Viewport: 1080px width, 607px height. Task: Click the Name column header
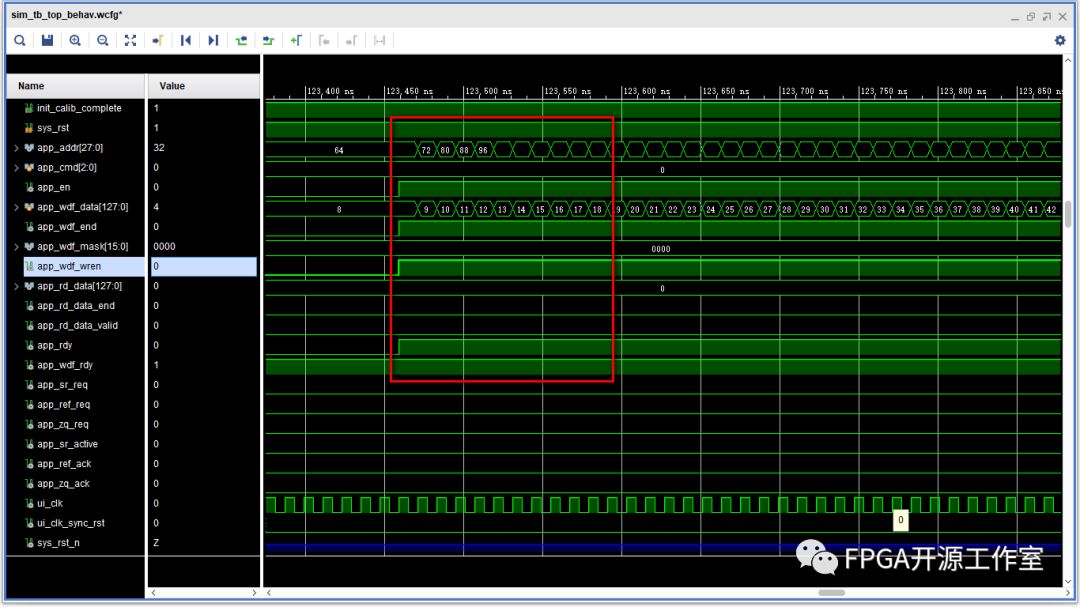pyautogui.click(x=31, y=86)
